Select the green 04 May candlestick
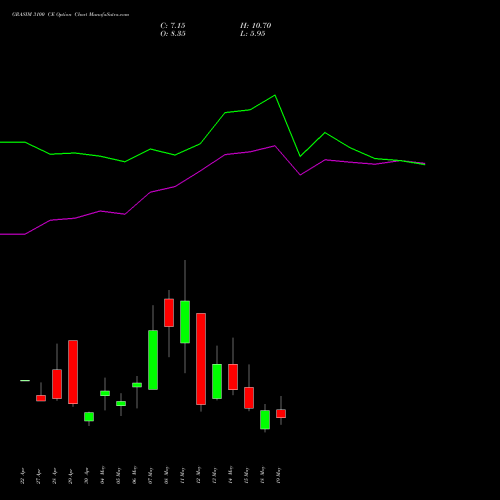This screenshot has width=500, height=500. click(105, 393)
